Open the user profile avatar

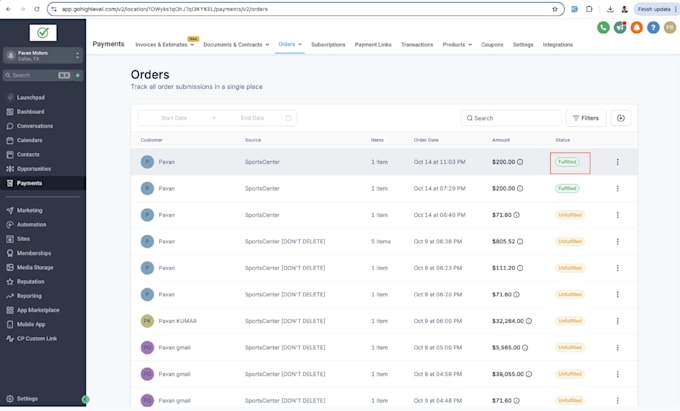[670, 27]
